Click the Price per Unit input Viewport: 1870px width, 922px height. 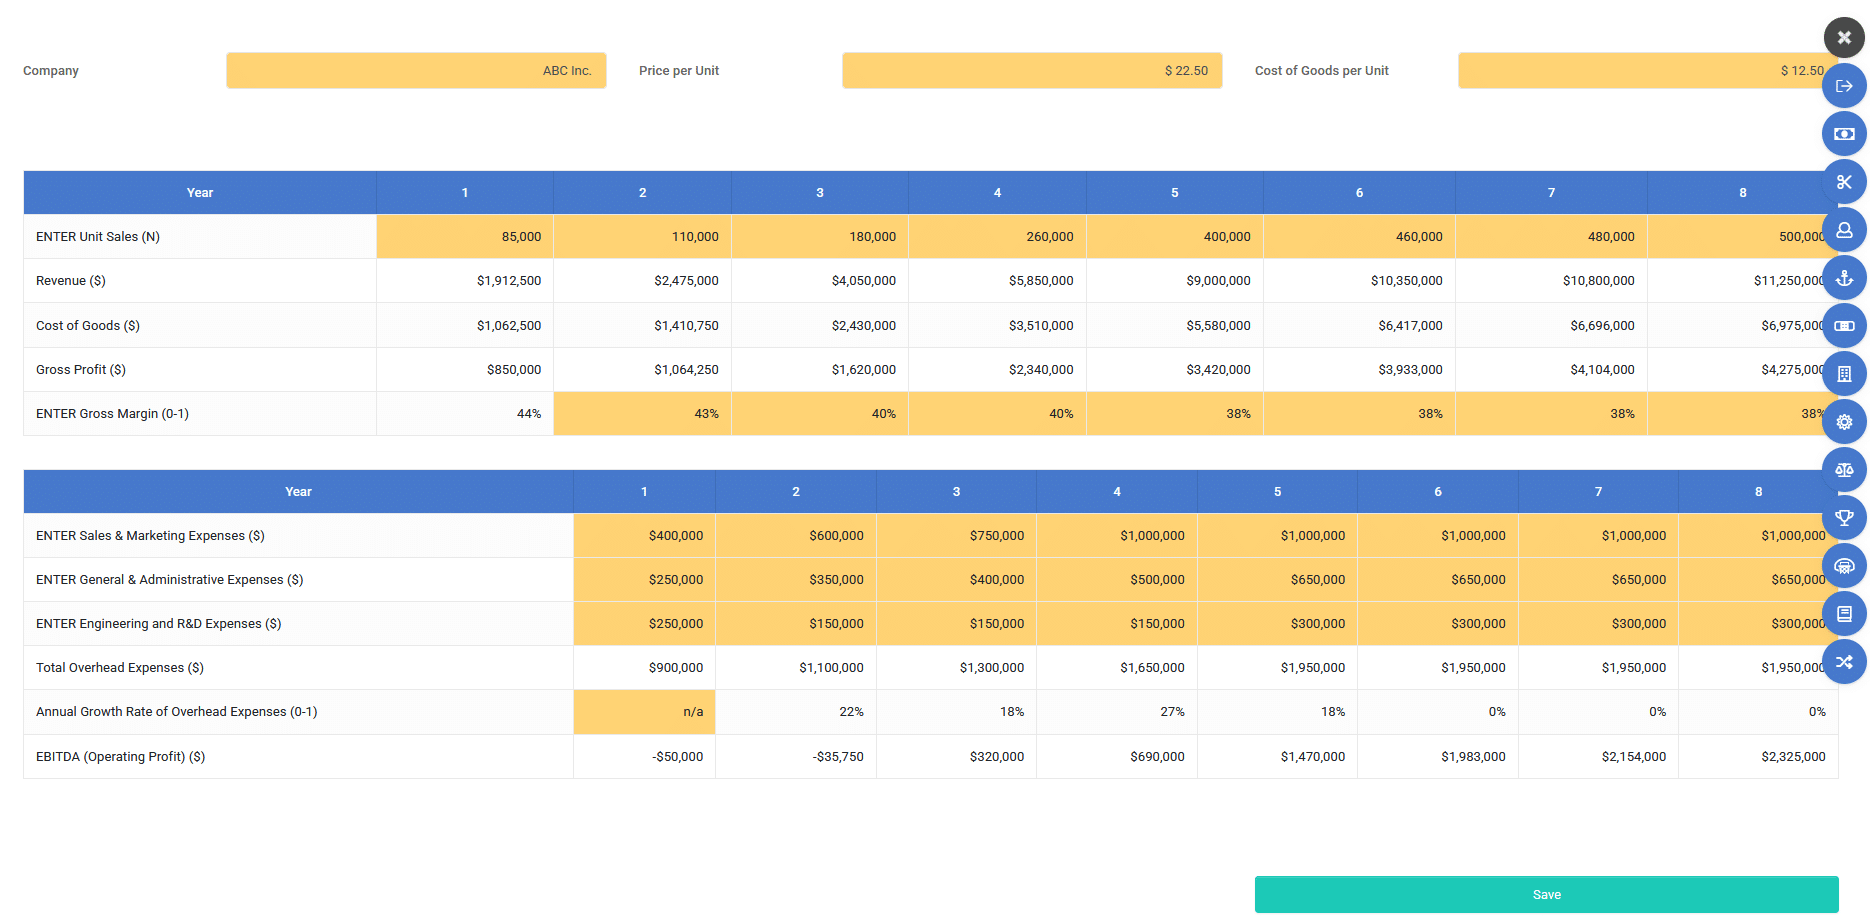pyautogui.click(x=1031, y=71)
